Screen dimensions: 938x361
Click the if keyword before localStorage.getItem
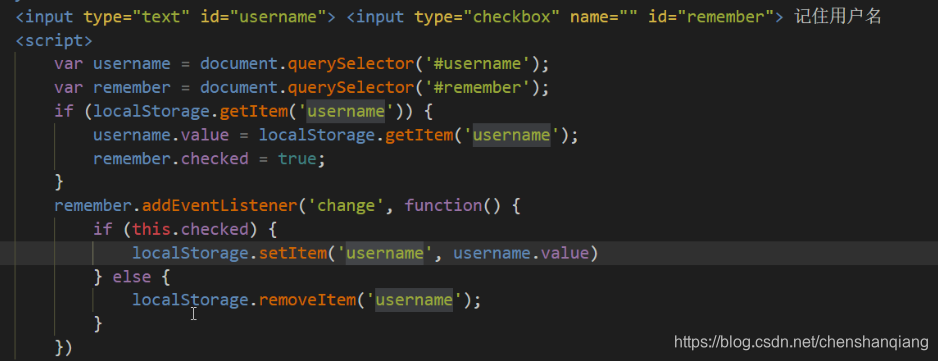pyautogui.click(x=63, y=111)
